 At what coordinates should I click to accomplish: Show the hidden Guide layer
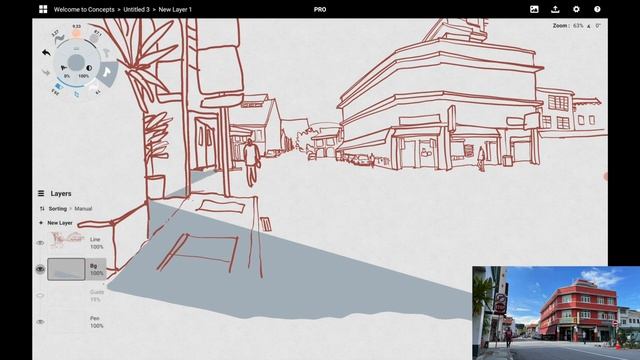tap(40, 296)
